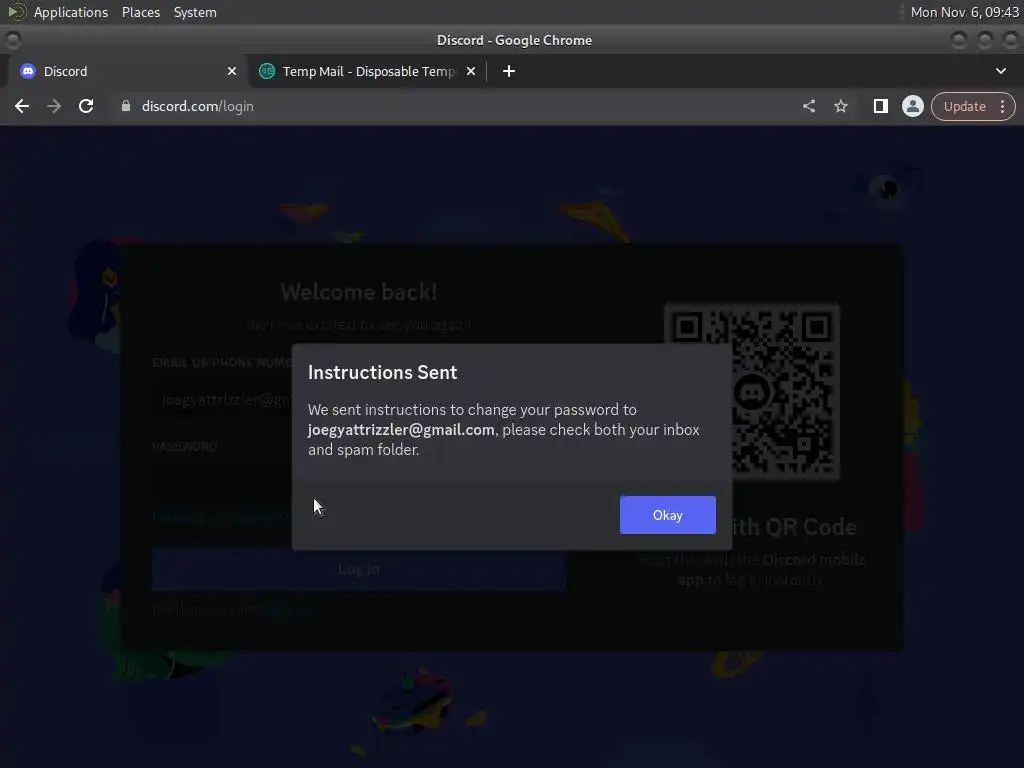This screenshot has height=768, width=1024.
Task: Click the Instructions Sent heading
Action: (383, 372)
